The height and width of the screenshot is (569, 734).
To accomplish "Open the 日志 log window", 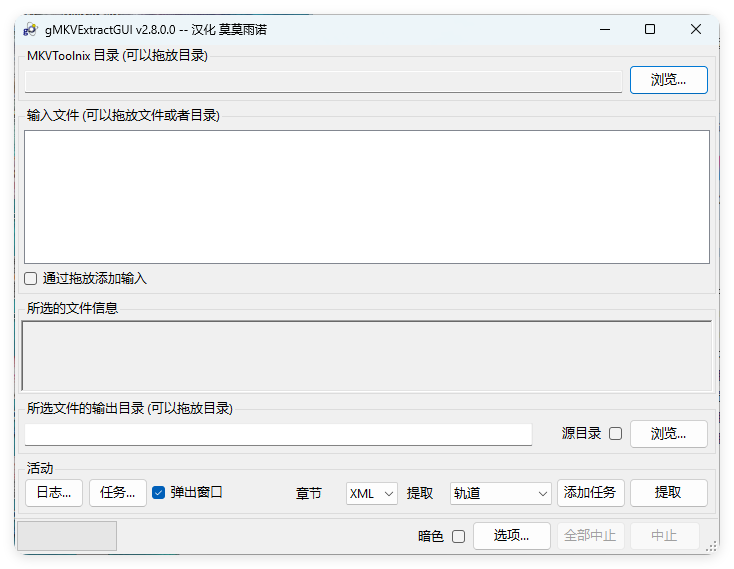I will pos(53,493).
